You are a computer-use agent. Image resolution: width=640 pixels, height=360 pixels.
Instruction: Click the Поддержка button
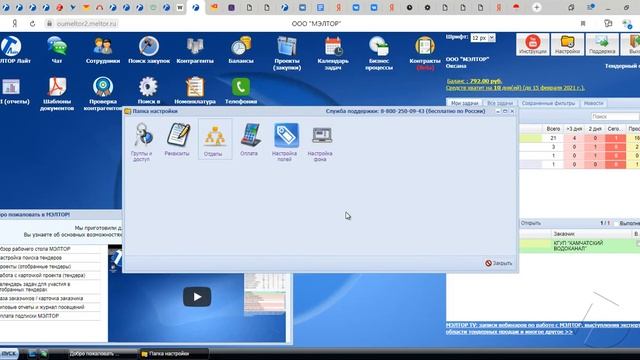[x=602, y=44]
